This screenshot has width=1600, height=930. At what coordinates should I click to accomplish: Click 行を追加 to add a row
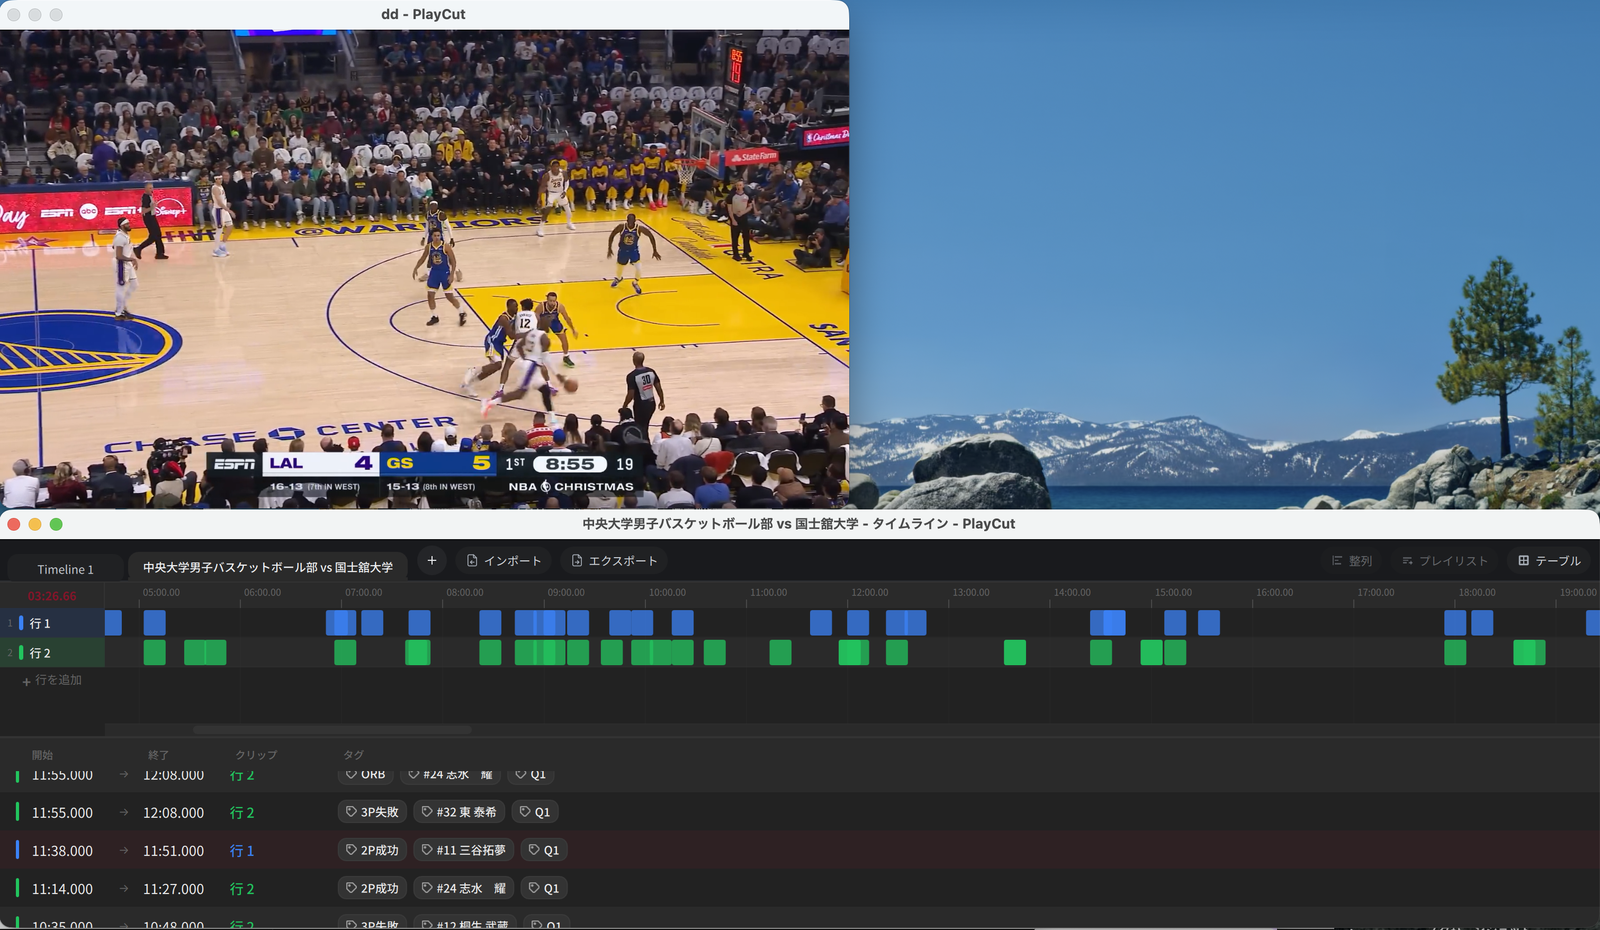coord(52,680)
